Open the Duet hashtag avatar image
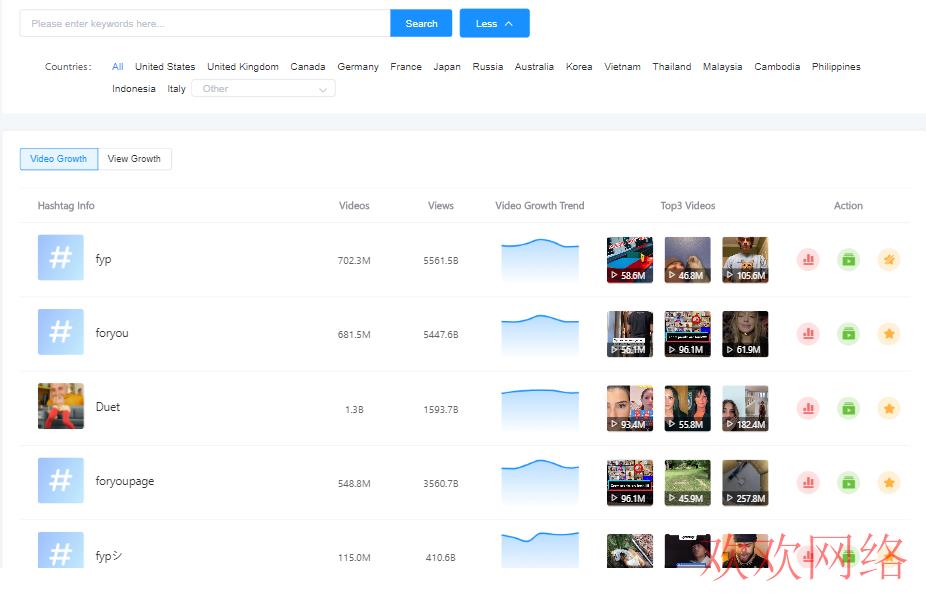This screenshot has width=926, height=597. pos(61,406)
